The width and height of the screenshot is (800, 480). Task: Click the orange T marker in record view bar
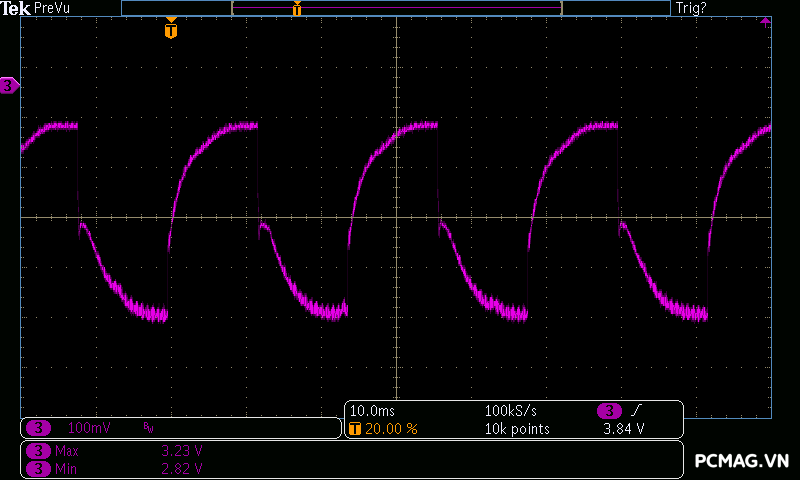(x=297, y=8)
